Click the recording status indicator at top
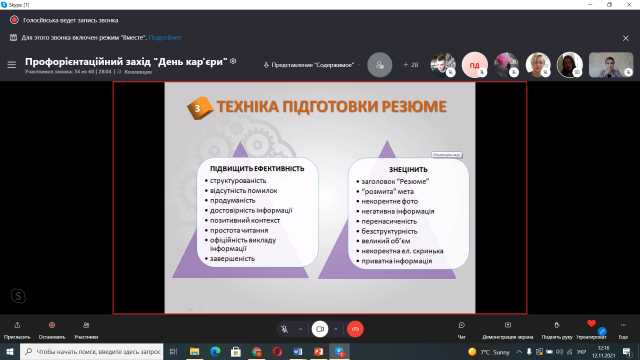This screenshot has height=360, width=640. 14,20
